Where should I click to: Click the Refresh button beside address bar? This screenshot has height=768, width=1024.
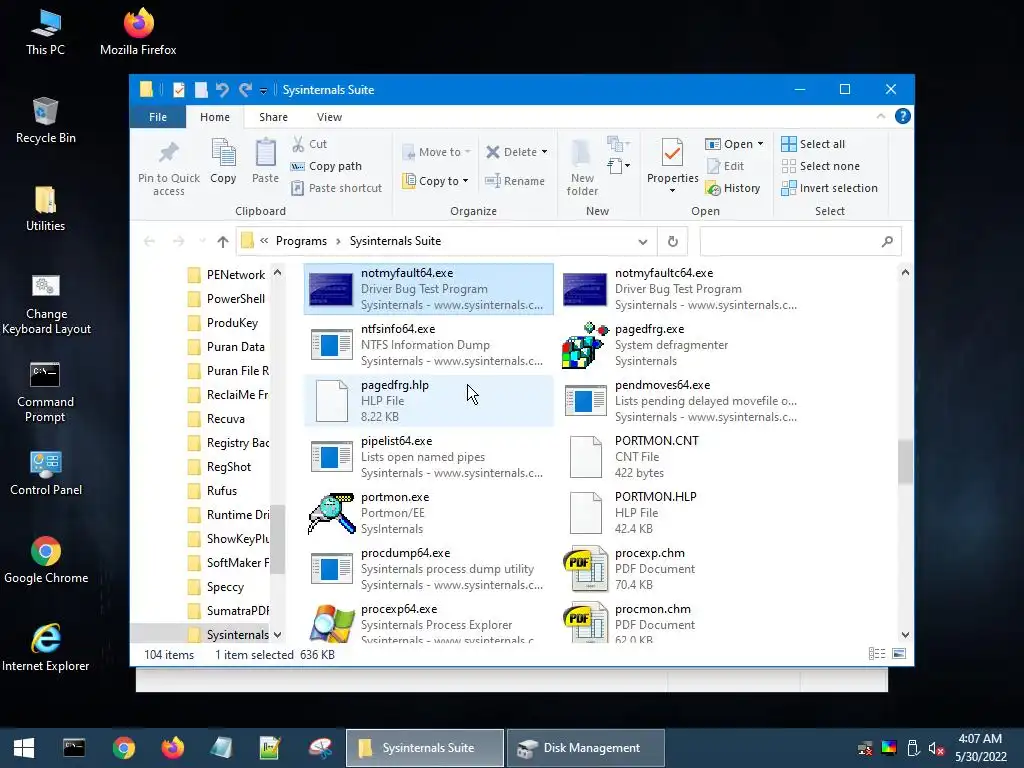(x=673, y=242)
